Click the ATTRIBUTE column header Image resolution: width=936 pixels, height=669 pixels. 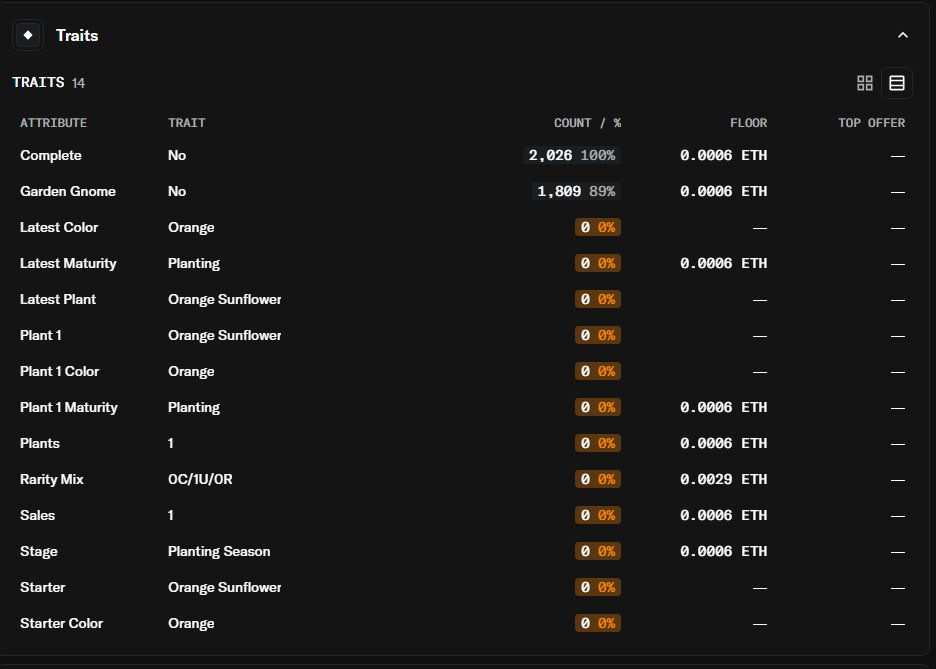coord(53,123)
